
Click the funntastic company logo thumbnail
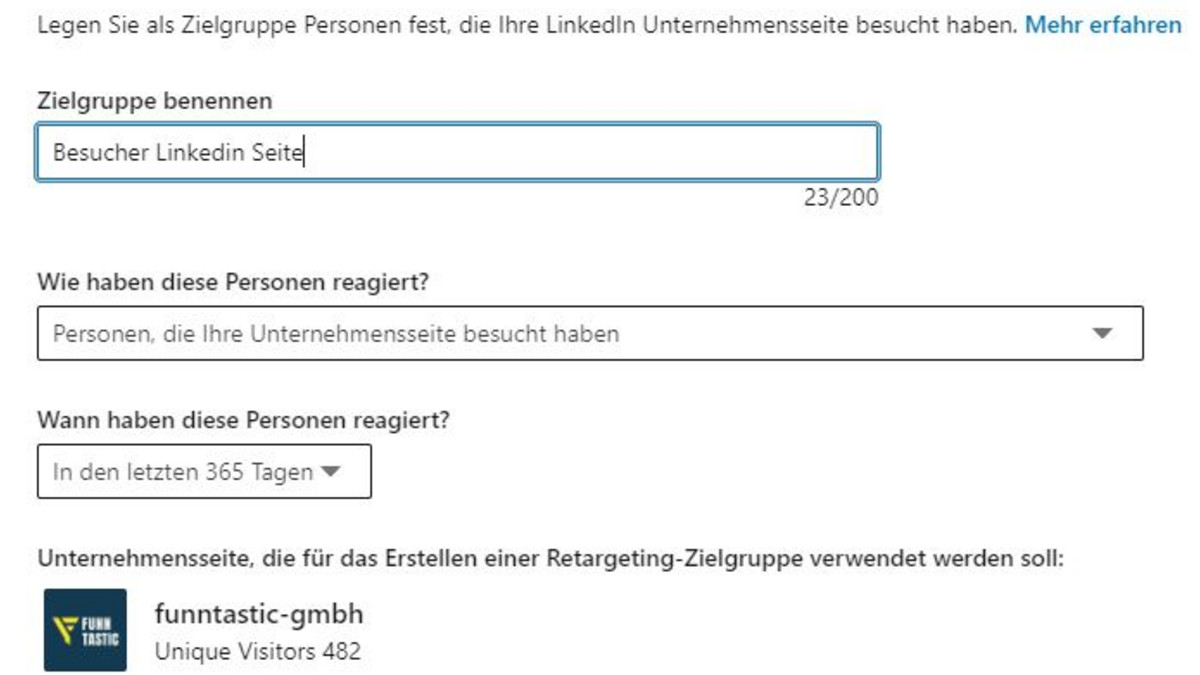[85, 630]
